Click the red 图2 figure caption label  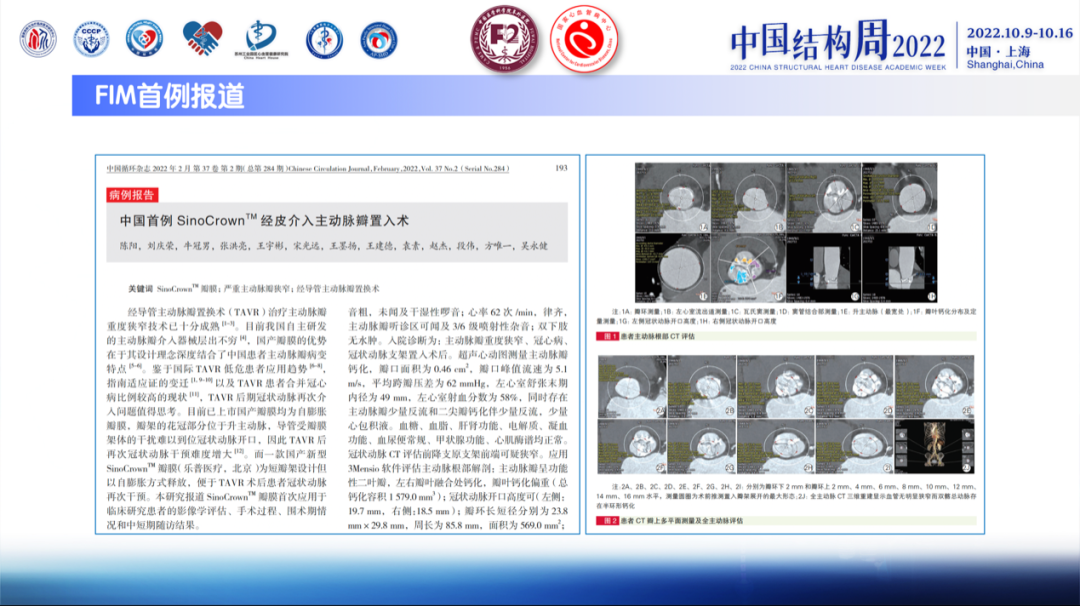tap(607, 522)
